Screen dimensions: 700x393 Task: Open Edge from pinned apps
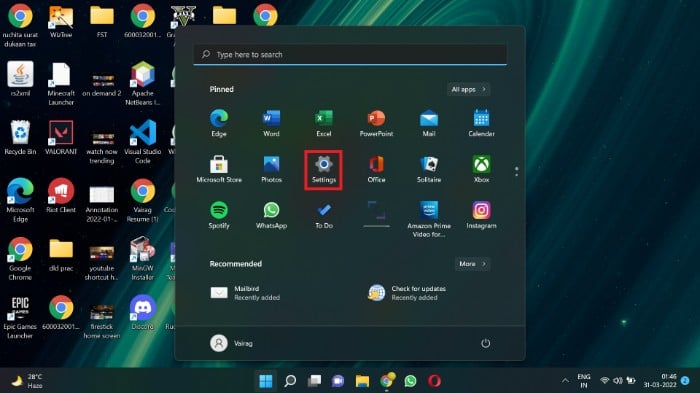219,123
